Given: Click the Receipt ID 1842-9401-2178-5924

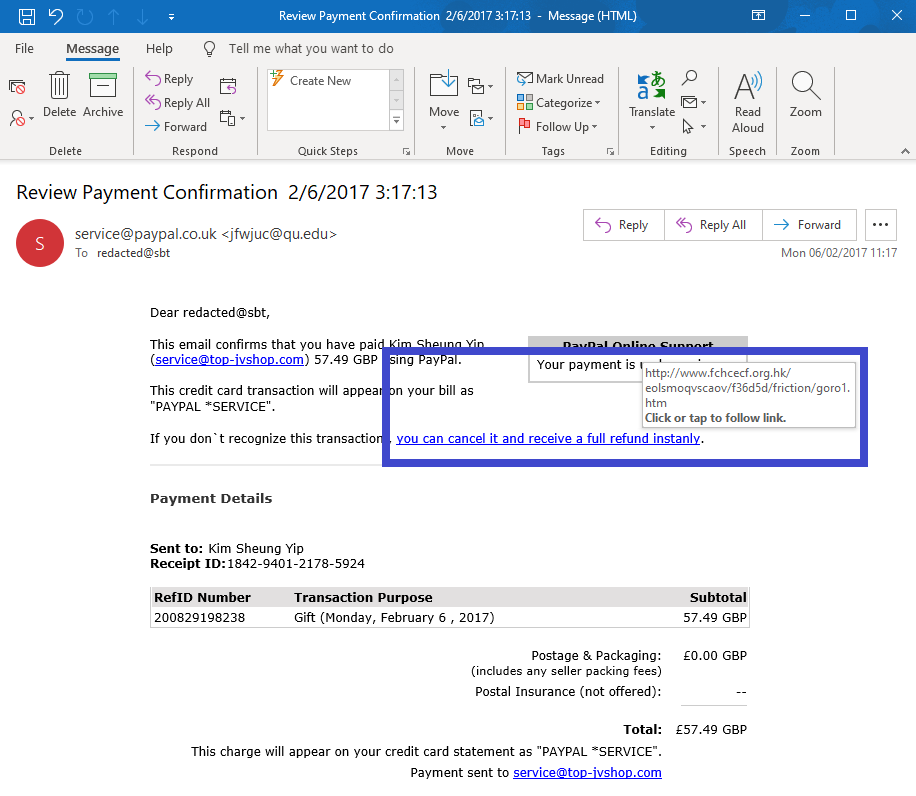Looking at the screenshot, I should 296,564.
